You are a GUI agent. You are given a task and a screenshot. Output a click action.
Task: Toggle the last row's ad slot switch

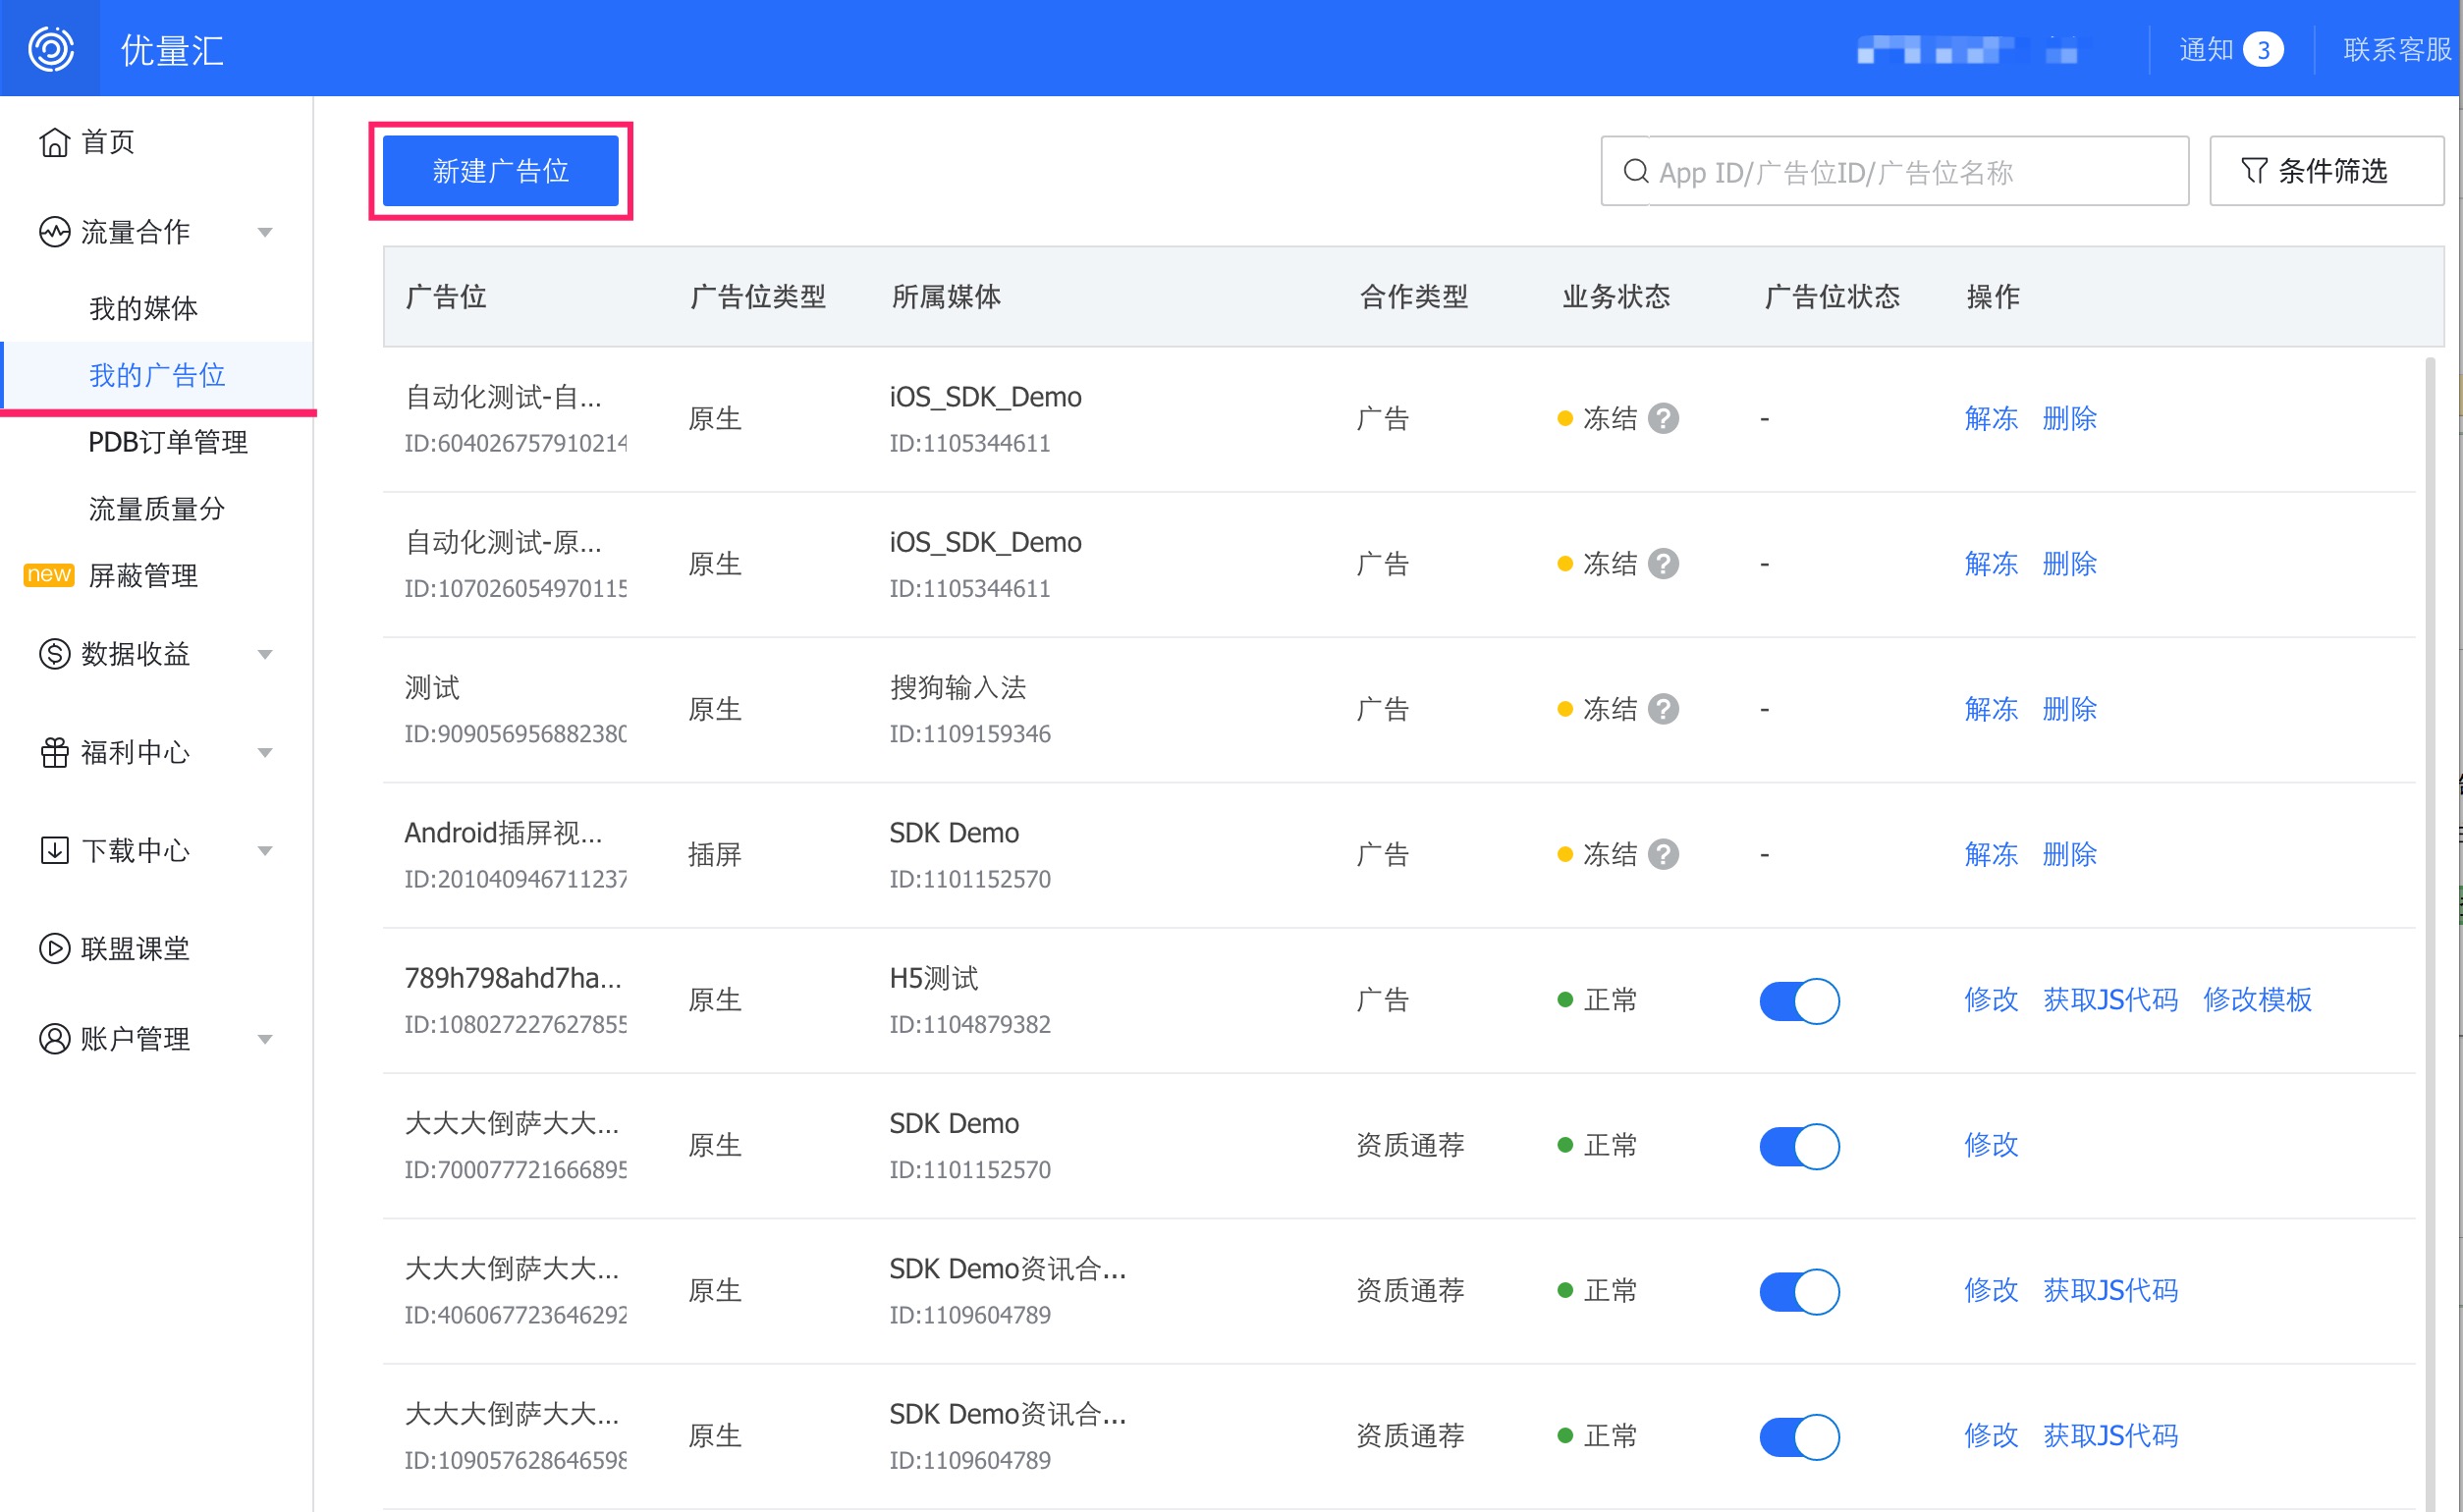point(1799,1436)
